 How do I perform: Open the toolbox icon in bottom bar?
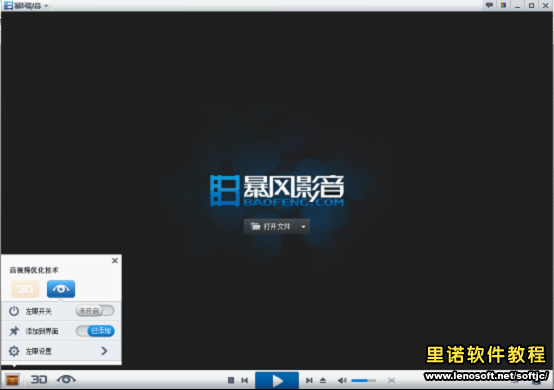(x=13, y=380)
